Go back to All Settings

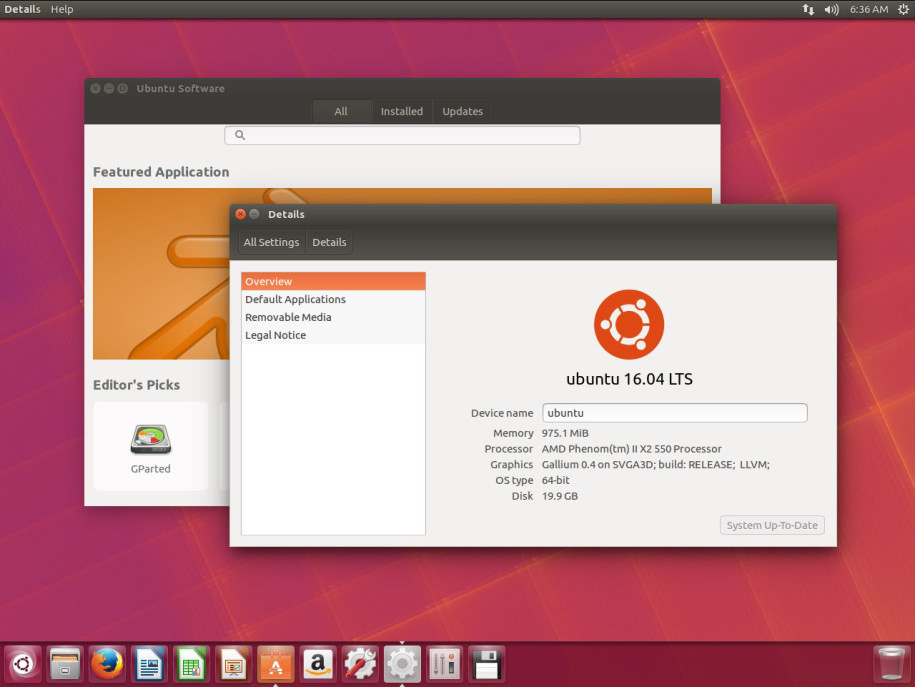(271, 242)
